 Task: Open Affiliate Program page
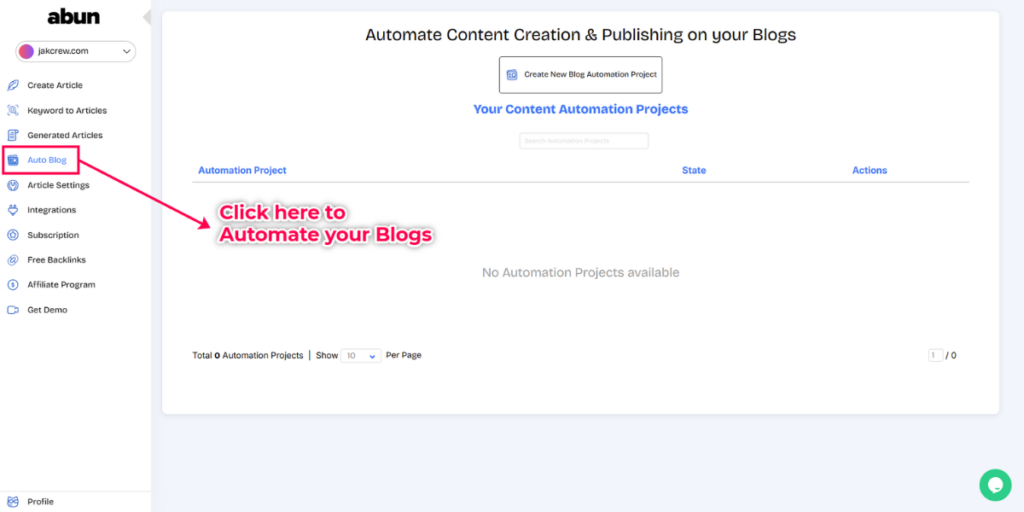point(61,285)
